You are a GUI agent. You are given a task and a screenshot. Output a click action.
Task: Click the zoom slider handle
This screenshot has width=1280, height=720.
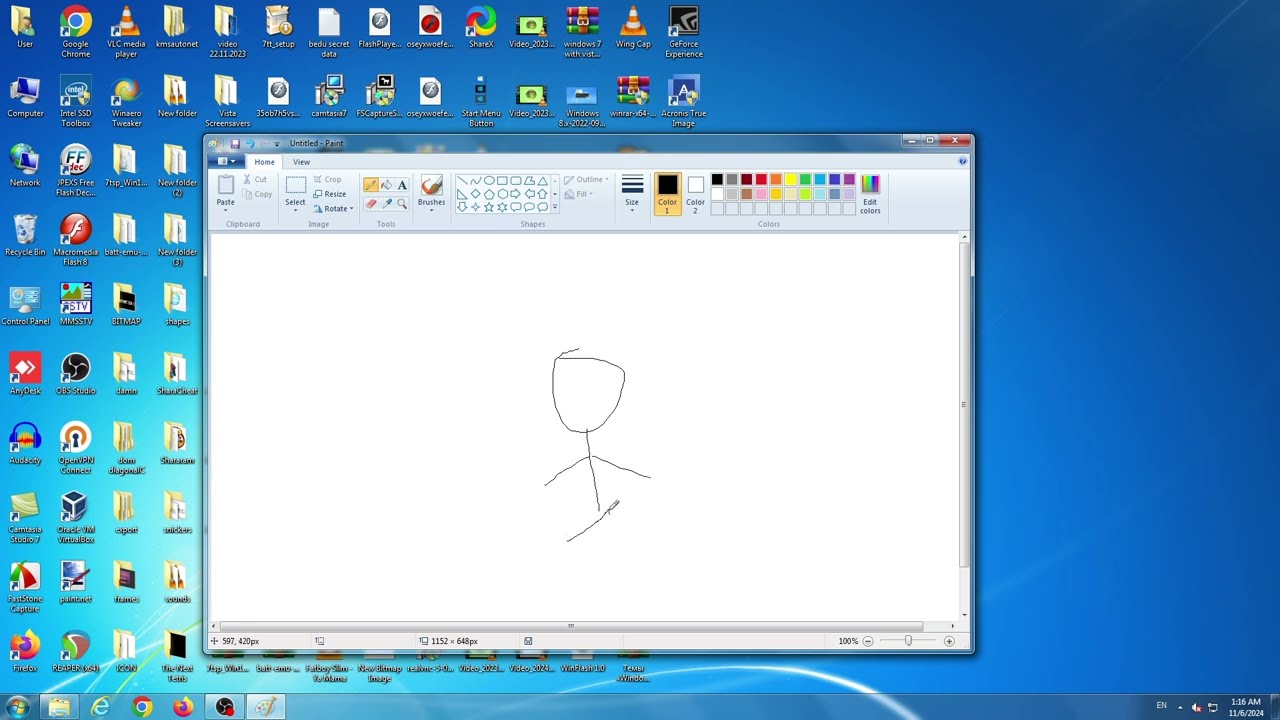click(x=908, y=641)
